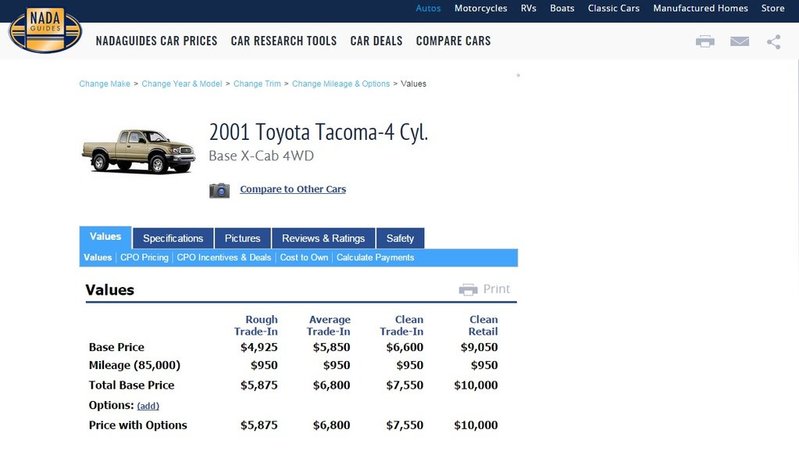Switch to Reviews & Ratings tab
This screenshot has height=455, width=799.
coord(324,238)
